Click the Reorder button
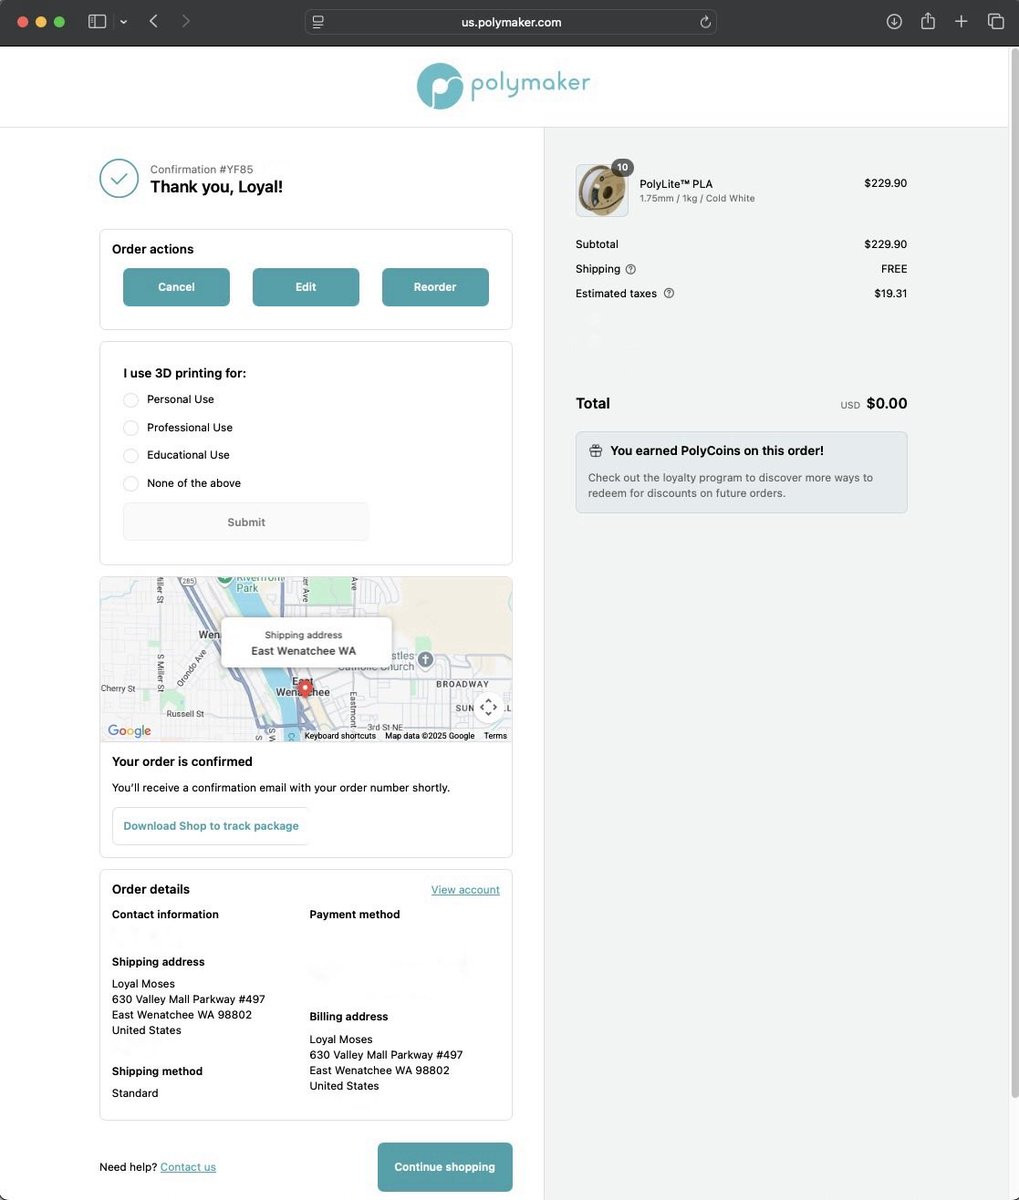The height and width of the screenshot is (1200, 1019). pos(435,287)
